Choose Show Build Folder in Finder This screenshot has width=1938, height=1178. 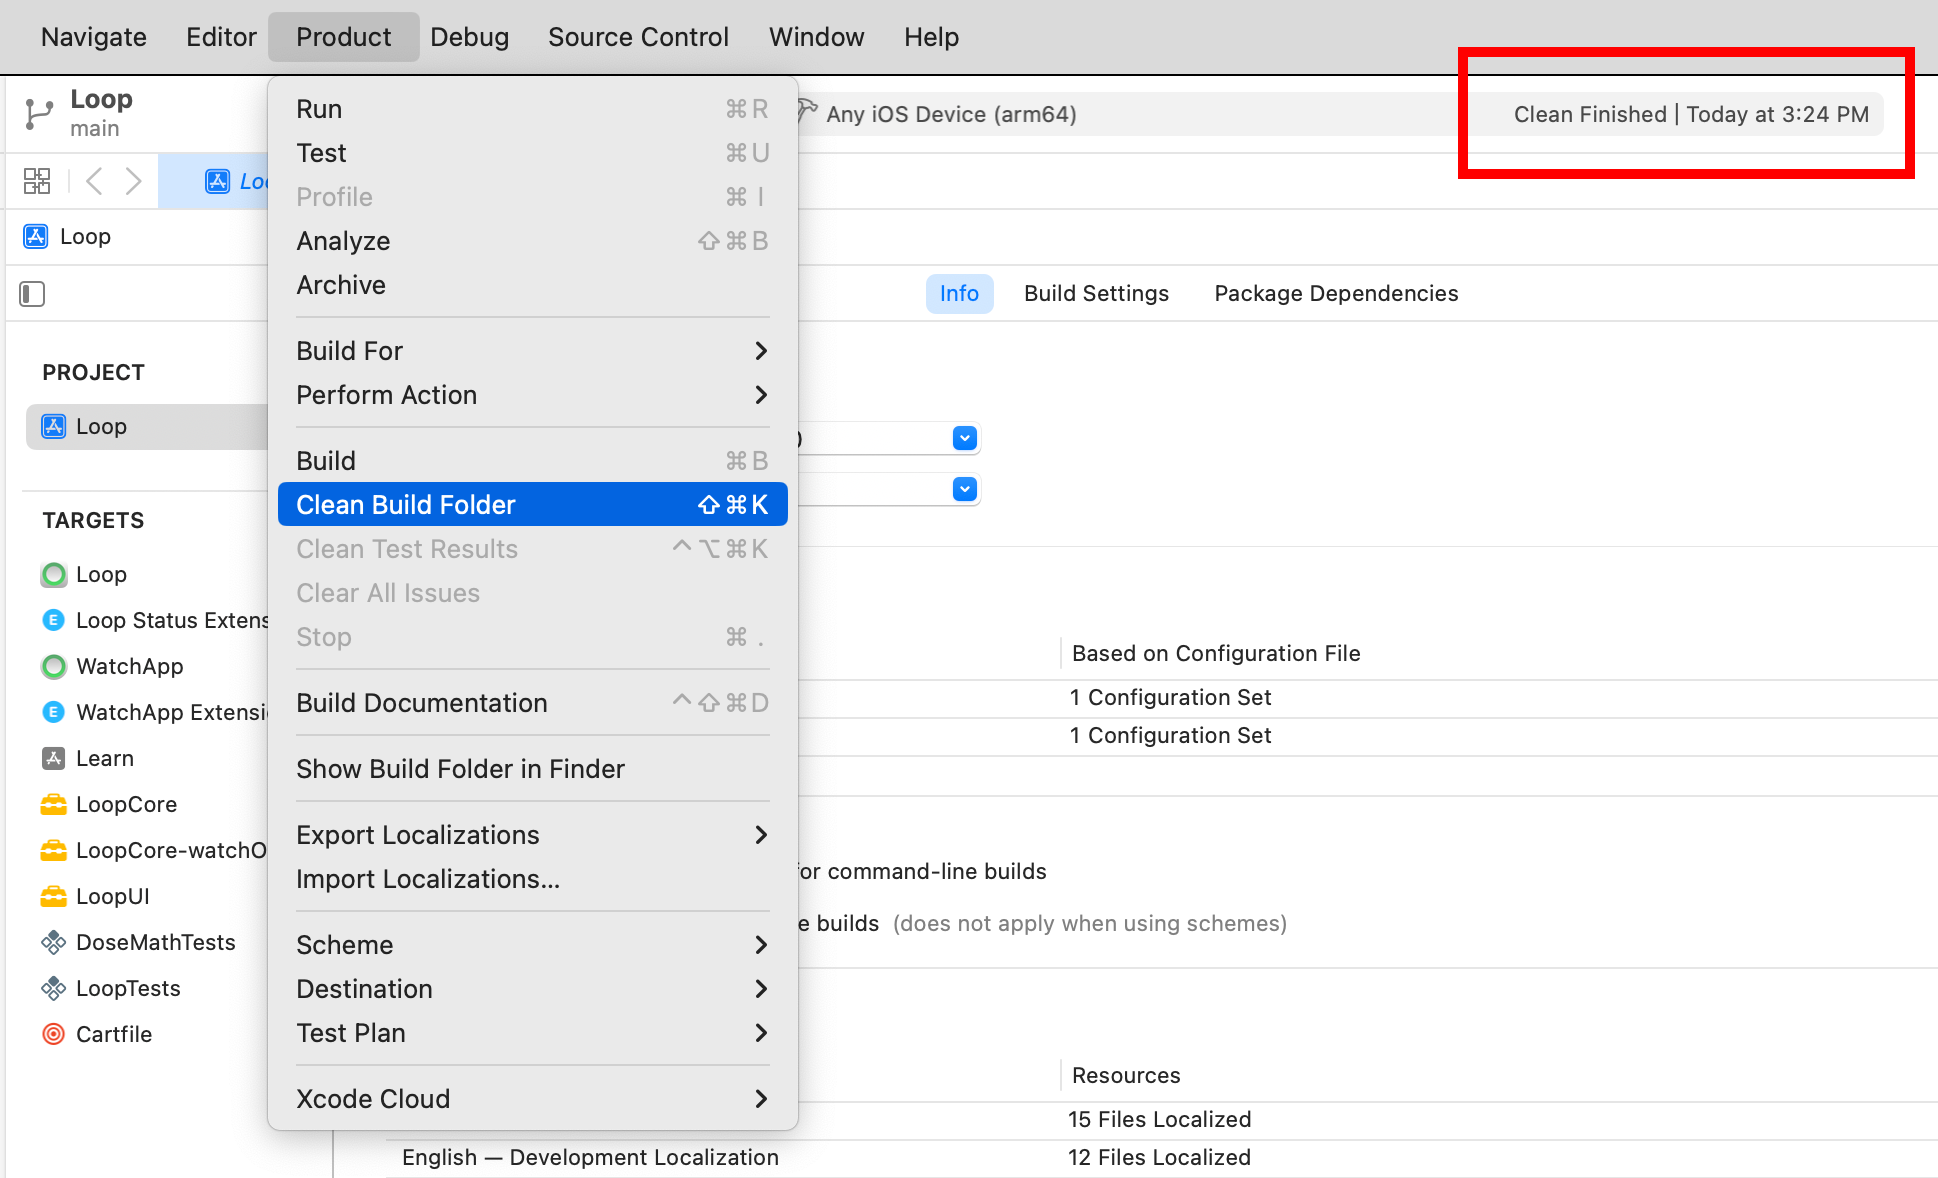(x=533, y=769)
